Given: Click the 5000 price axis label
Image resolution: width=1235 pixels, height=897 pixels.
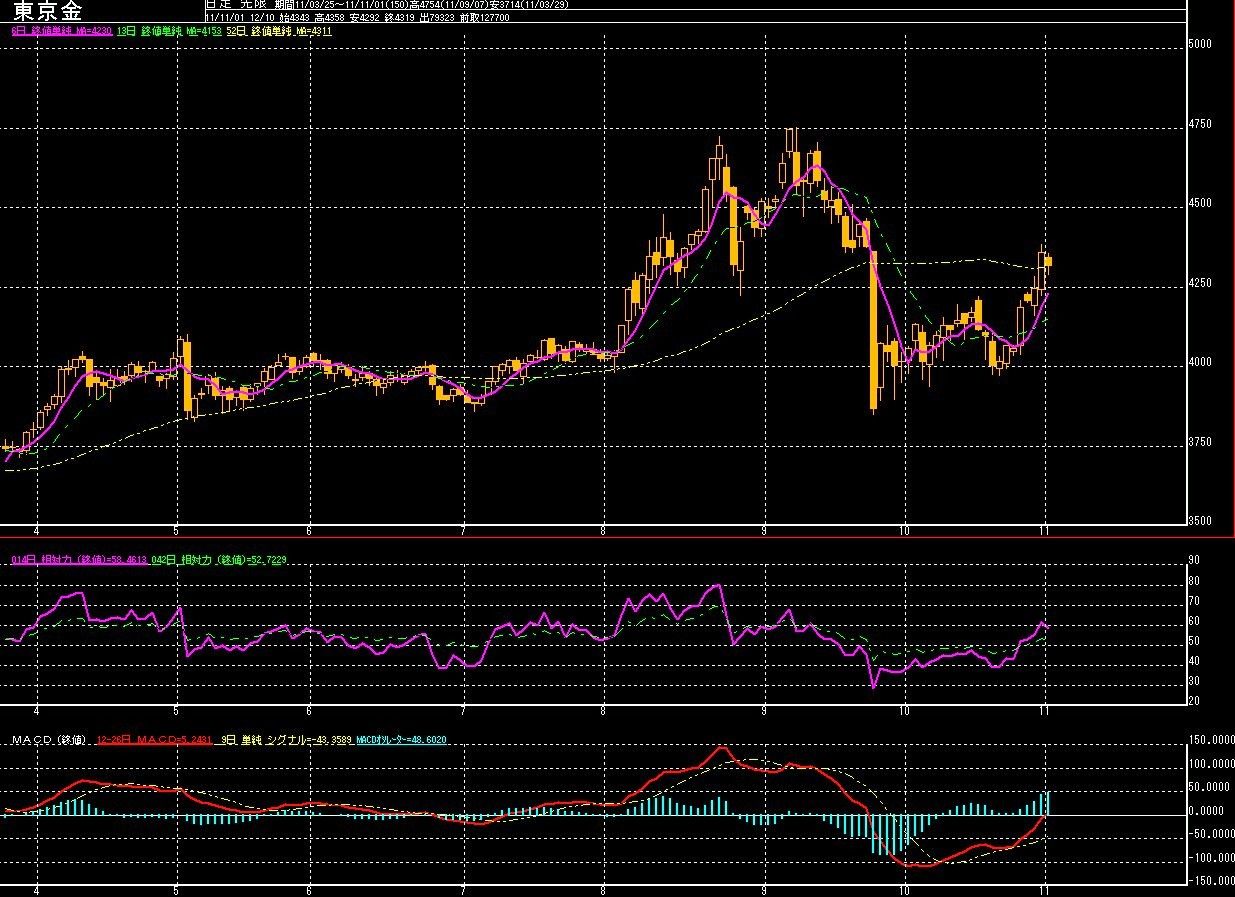Looking at the screenshot, I should pyautogui.click(x=1202, y=44).
